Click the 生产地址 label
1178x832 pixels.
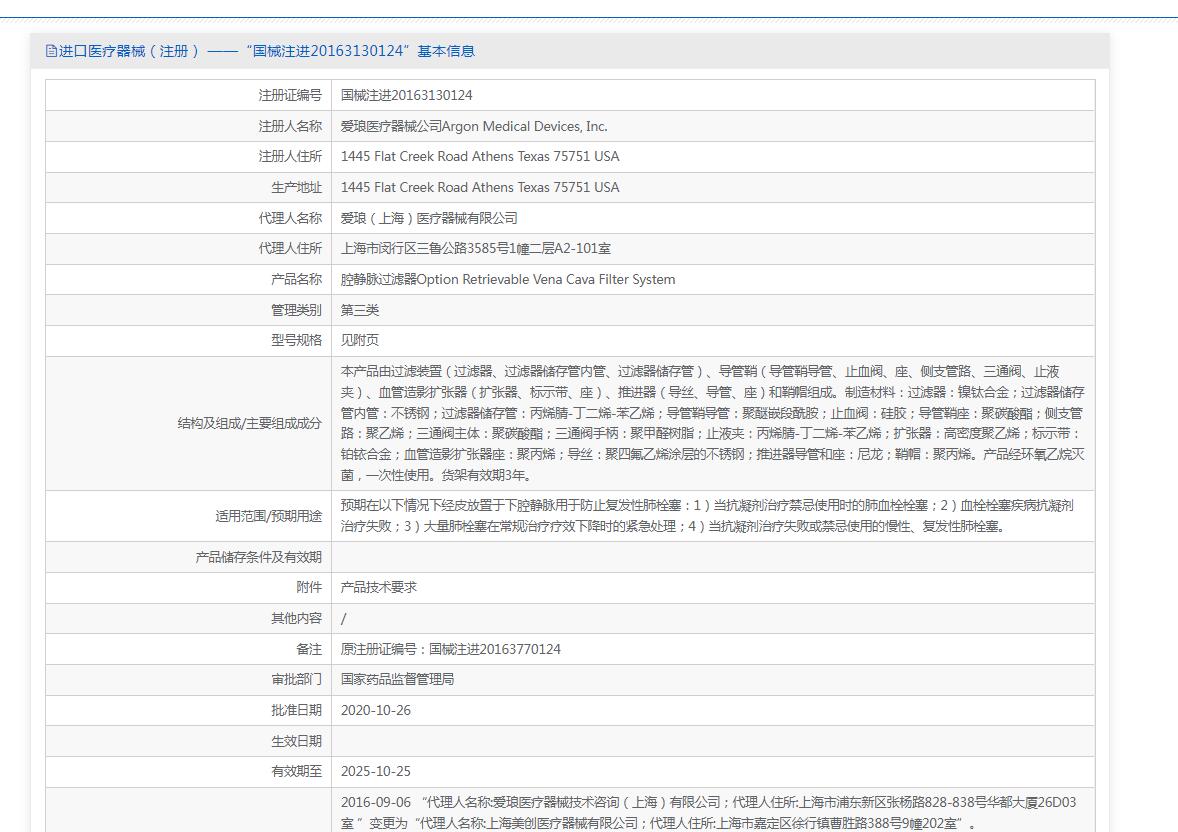(296, 187)
